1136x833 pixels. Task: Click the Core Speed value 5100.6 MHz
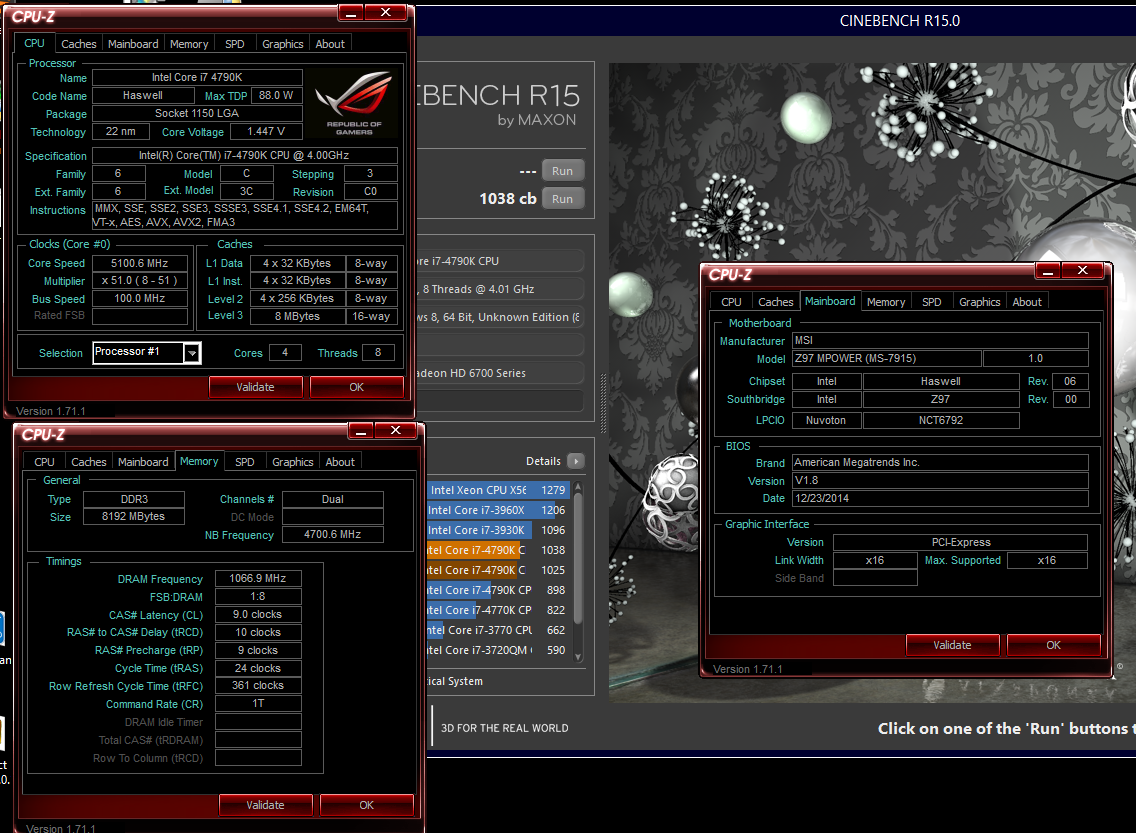pos(140,263)
